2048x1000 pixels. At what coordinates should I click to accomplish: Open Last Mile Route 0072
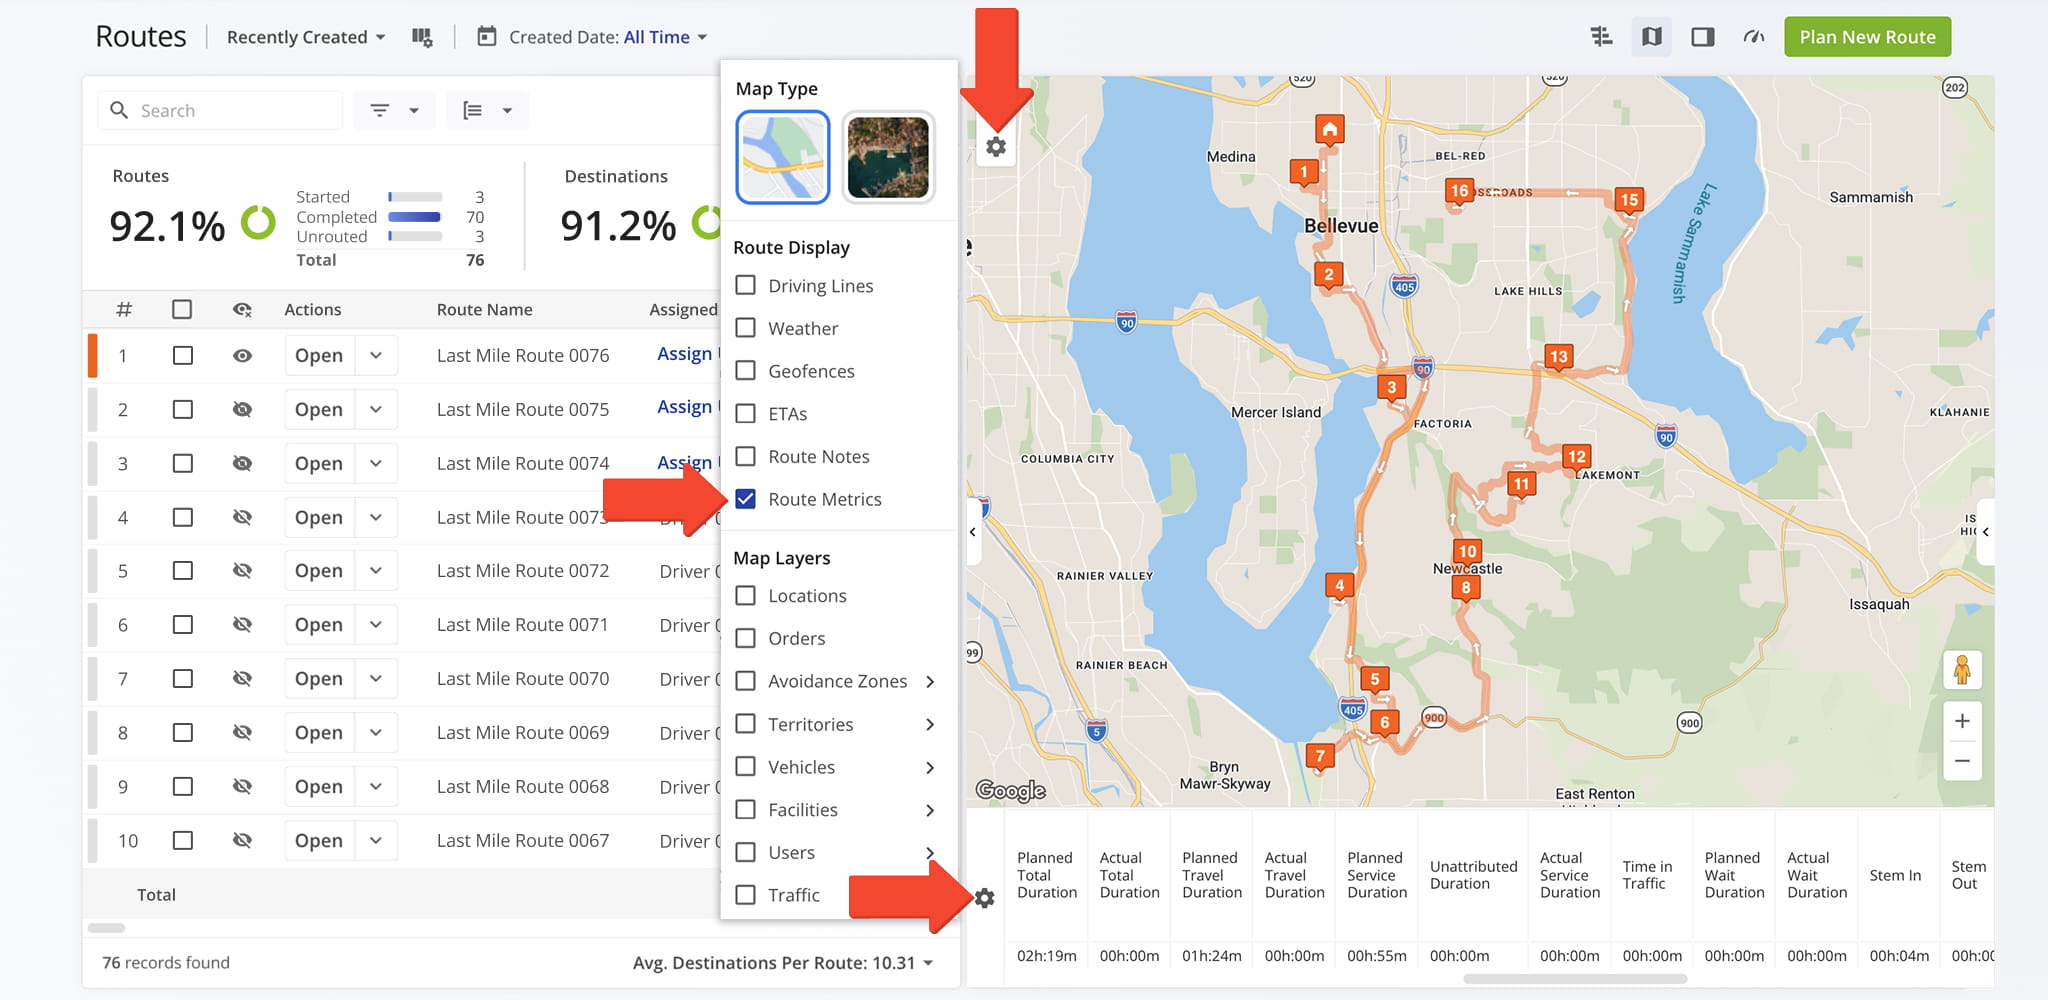click(319, 571)
